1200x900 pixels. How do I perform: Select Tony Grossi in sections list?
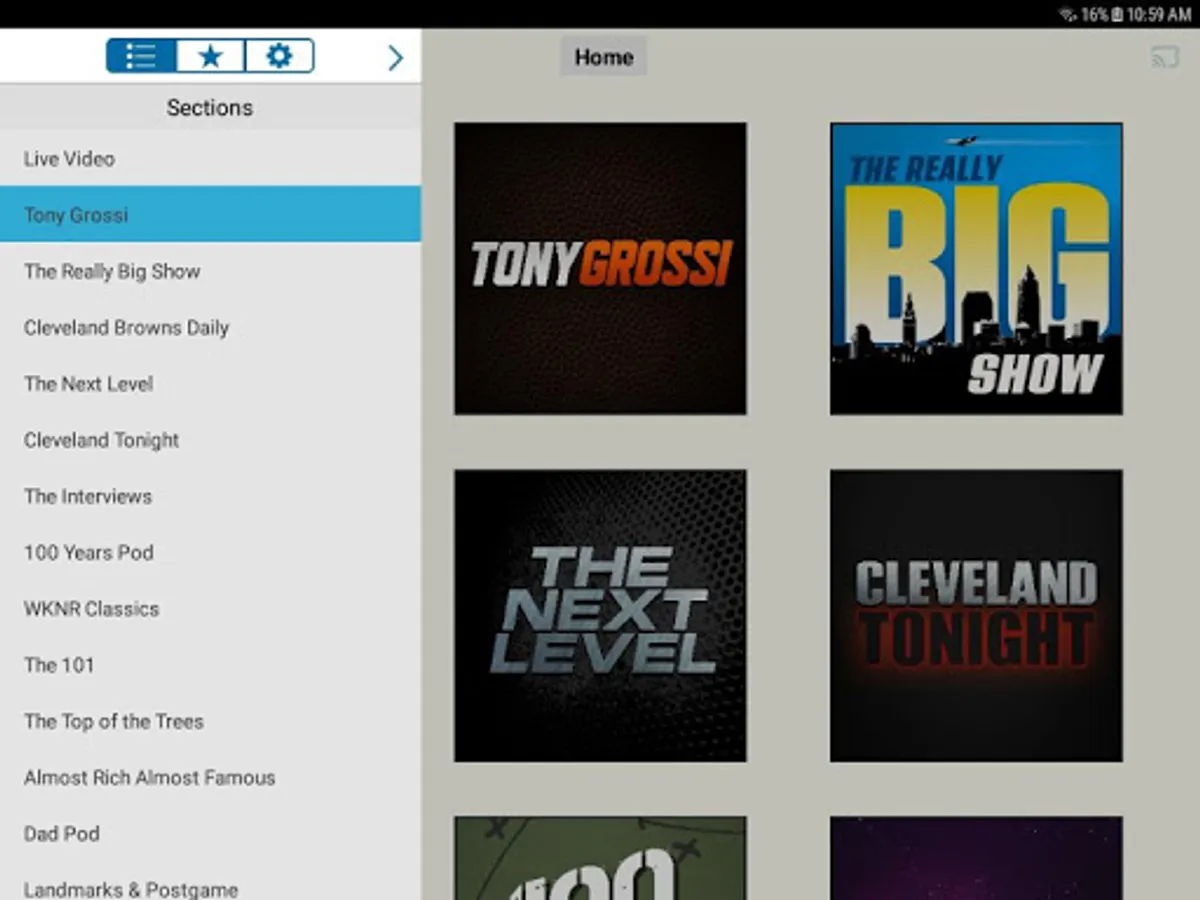click(210, 214)
